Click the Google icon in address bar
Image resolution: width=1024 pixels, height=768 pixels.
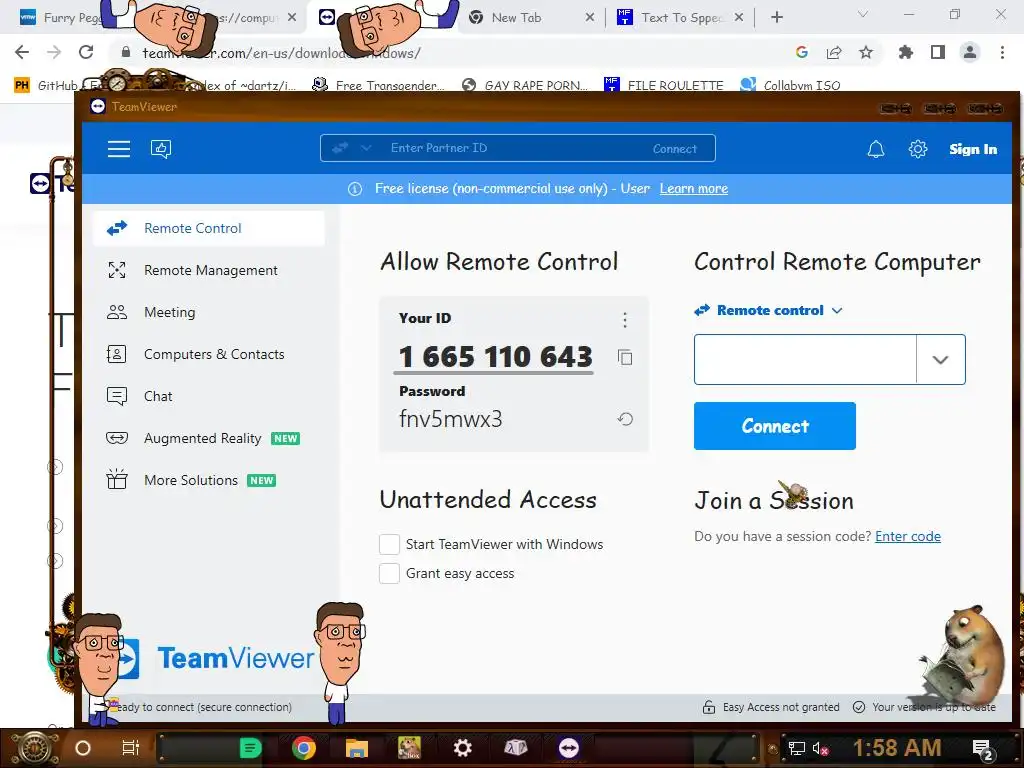(802, 52)
